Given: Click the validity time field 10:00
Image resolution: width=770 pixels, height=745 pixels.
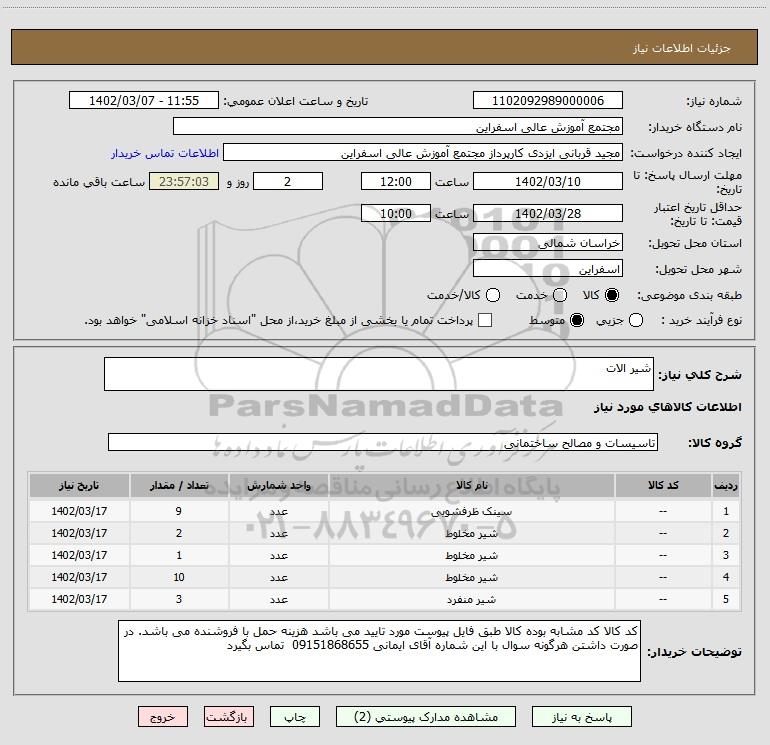Looking at the screenshot, I should click(x=396, y=213).
